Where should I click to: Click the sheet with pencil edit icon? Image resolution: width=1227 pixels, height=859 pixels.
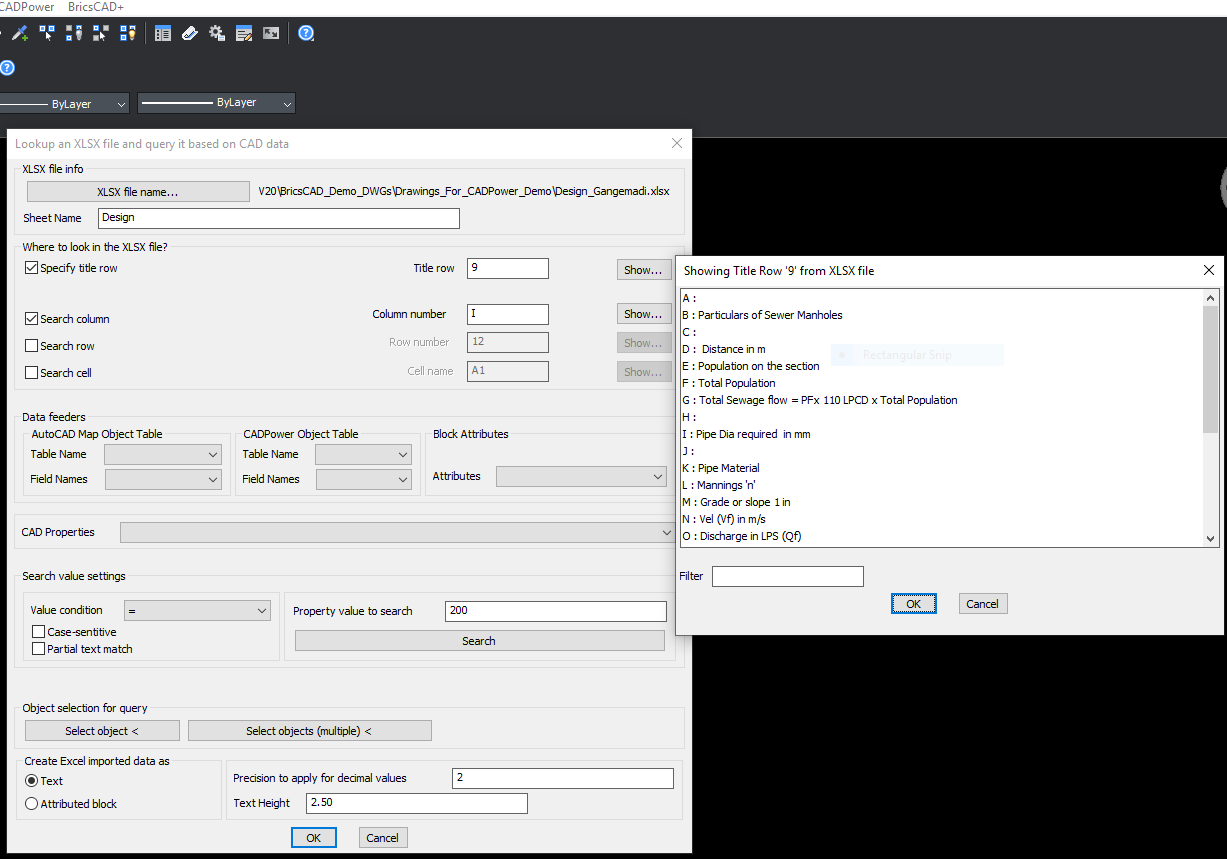click(244, 33)
